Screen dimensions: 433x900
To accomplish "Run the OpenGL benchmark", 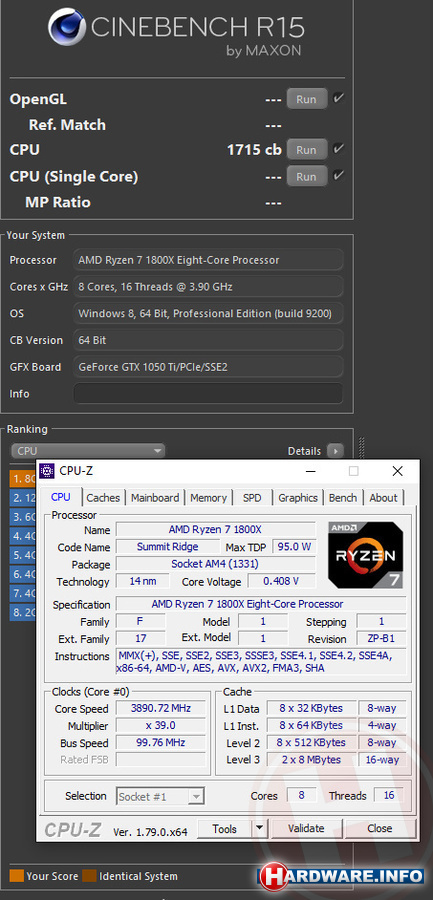I will 307,99.
